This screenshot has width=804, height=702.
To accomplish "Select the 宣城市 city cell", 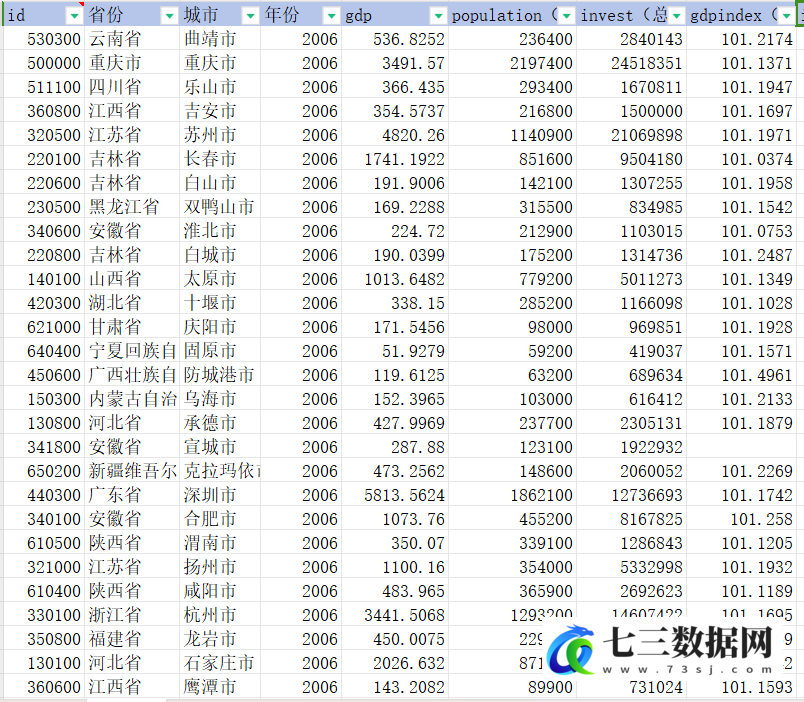I will pos(220,447).
